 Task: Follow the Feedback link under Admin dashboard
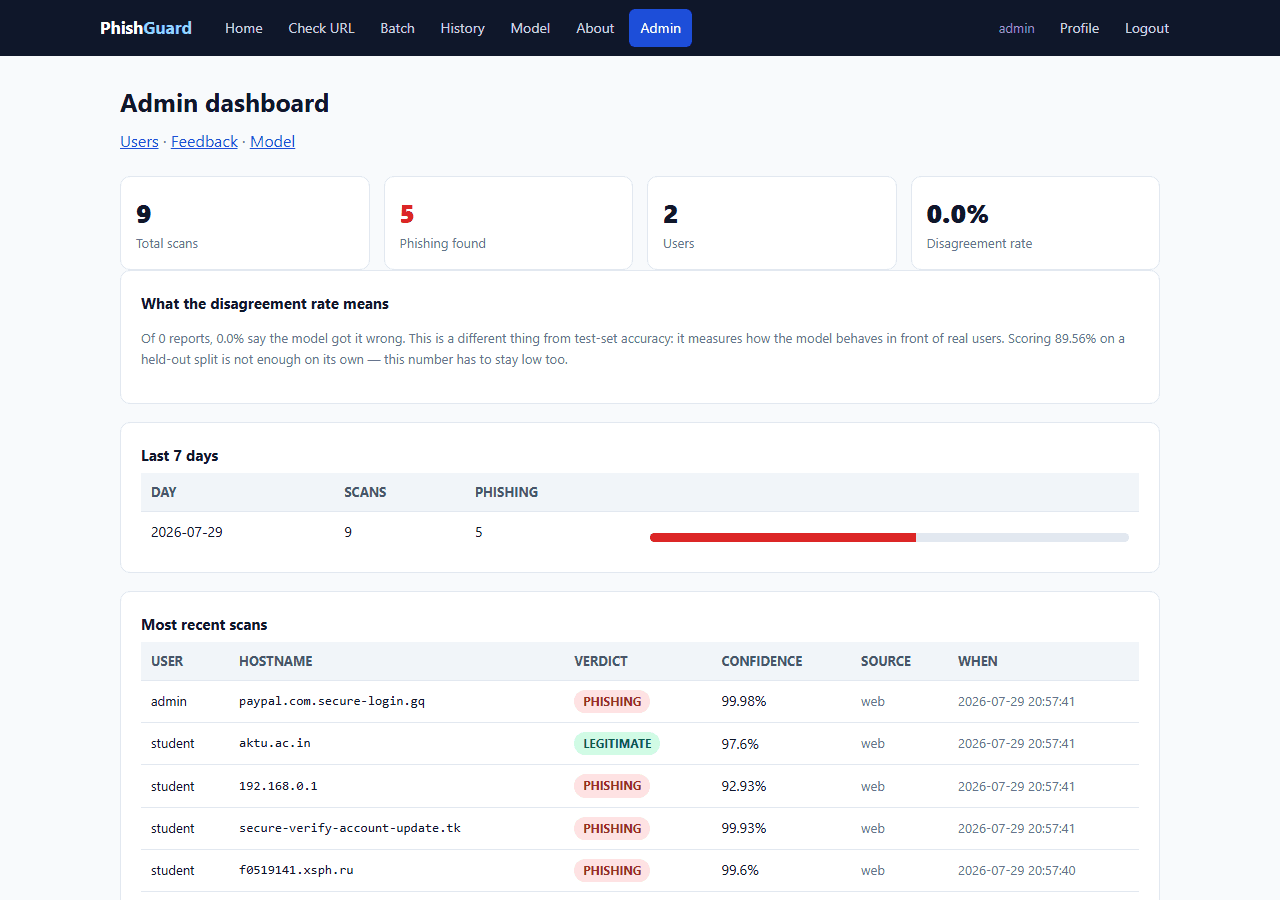(204, 141)
